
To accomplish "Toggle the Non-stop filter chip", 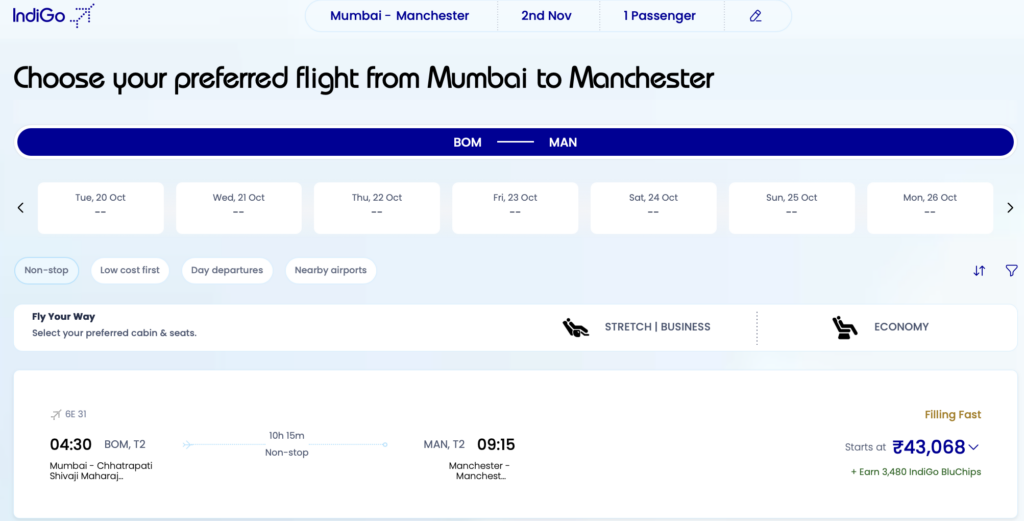I will click(47, 270).
